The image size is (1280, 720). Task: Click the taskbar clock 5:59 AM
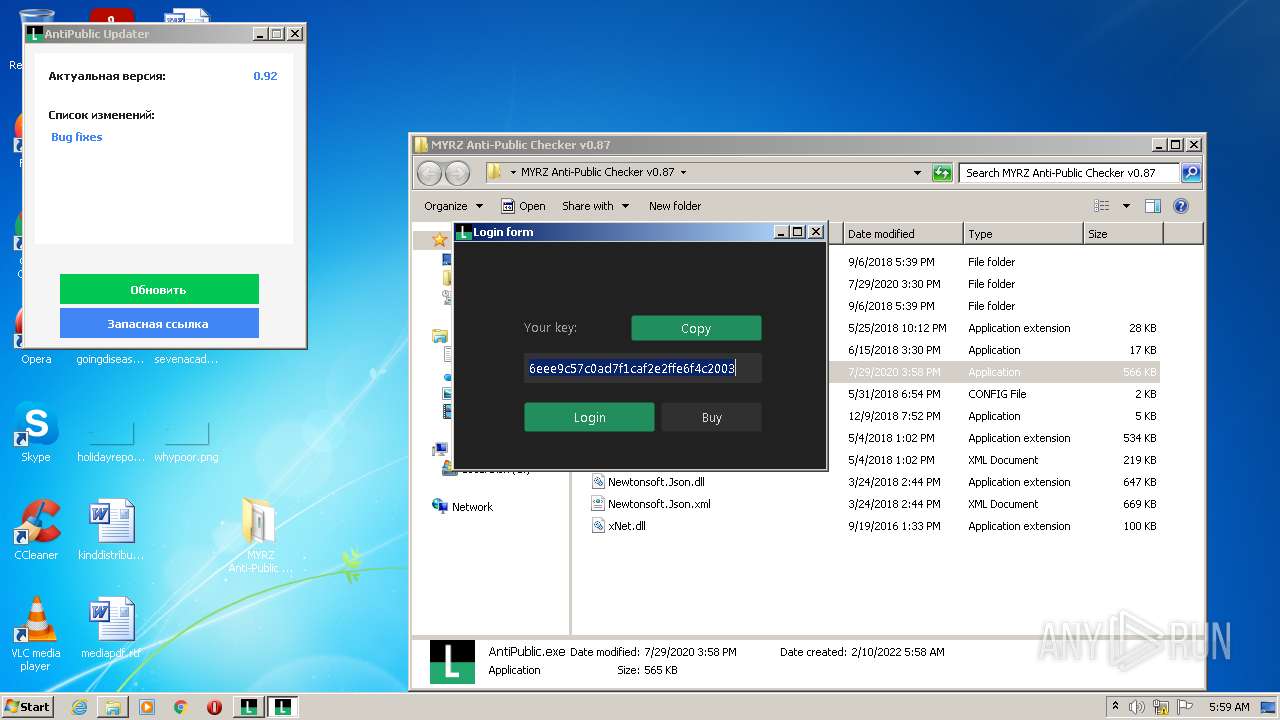(x=1229, y=707)
